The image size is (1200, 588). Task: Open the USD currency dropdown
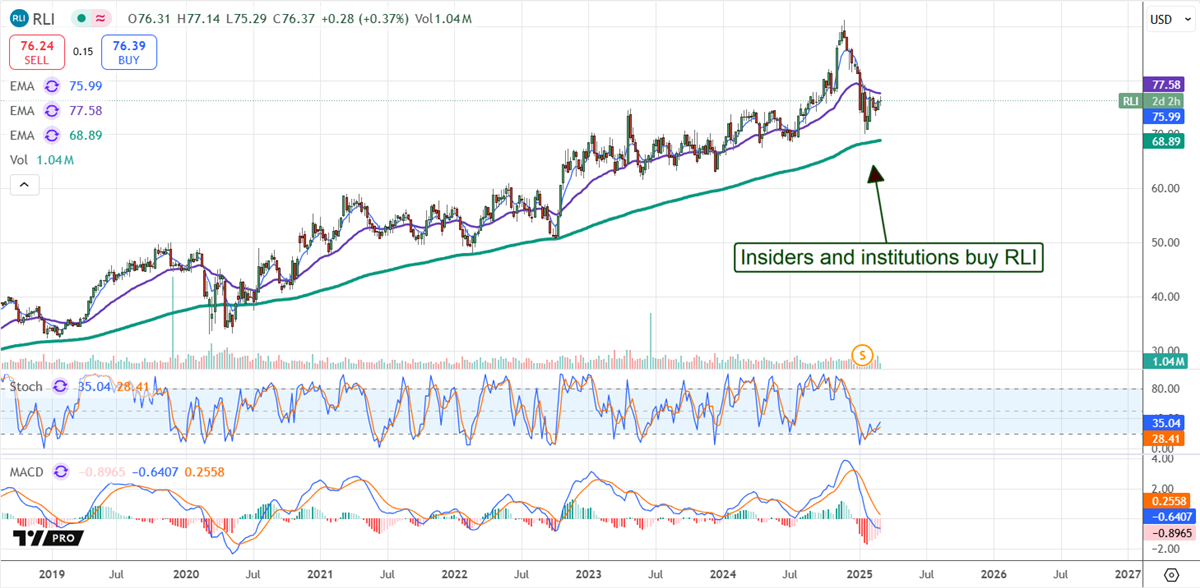(x=1160, y=17)
